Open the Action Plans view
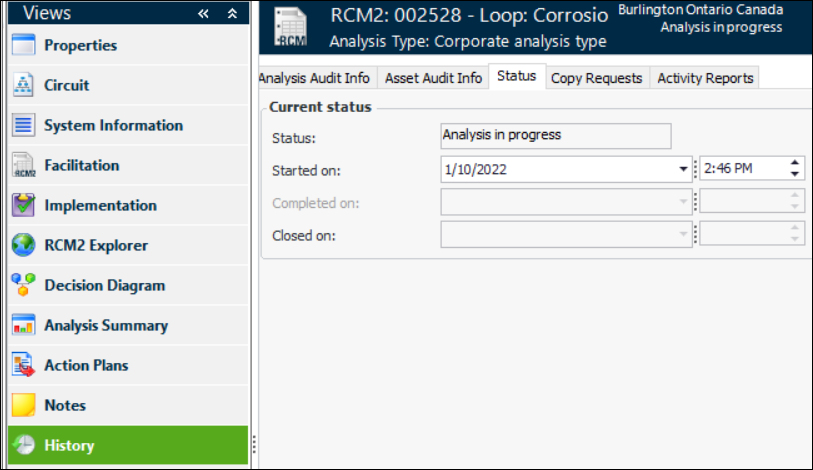813x470 pixels. (x=128, y=365)
